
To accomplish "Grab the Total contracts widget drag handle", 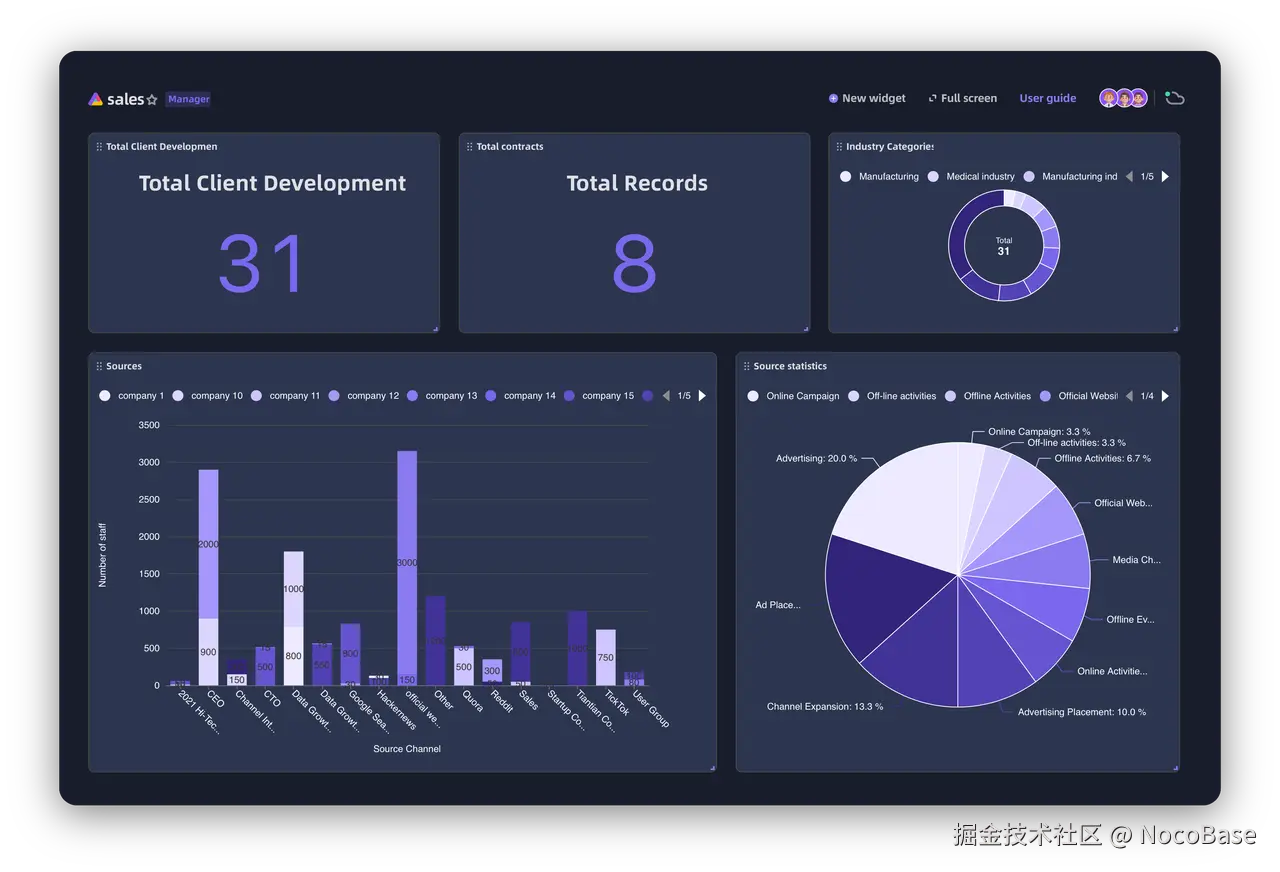I will pyautogui.click(x=470, y=147).
